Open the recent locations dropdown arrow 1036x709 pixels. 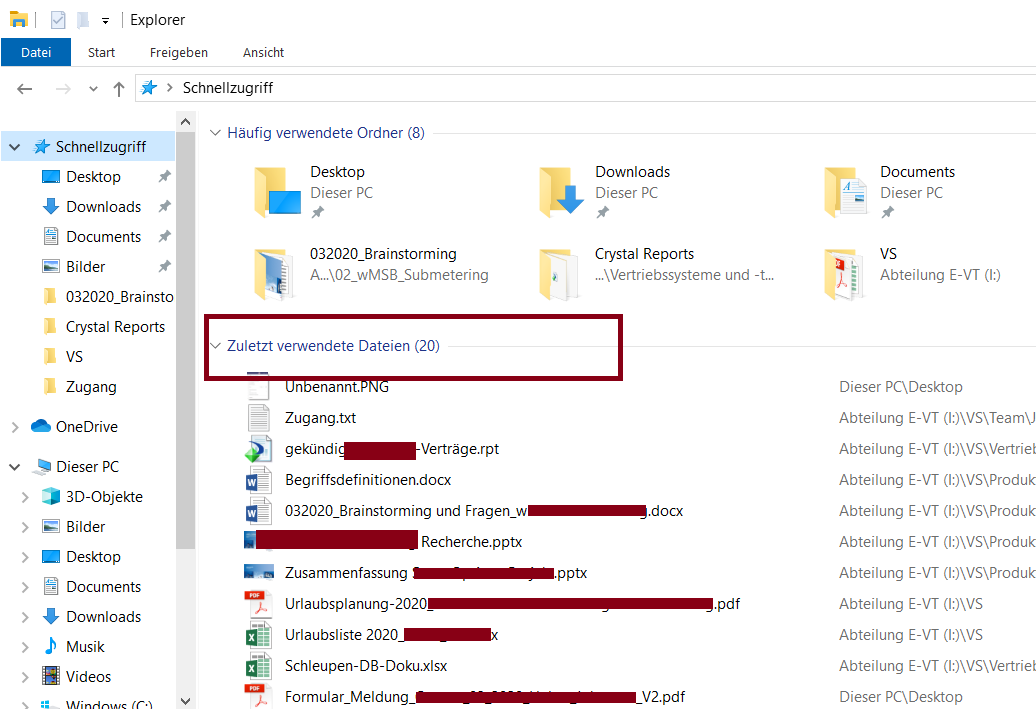tap(93, 89)
